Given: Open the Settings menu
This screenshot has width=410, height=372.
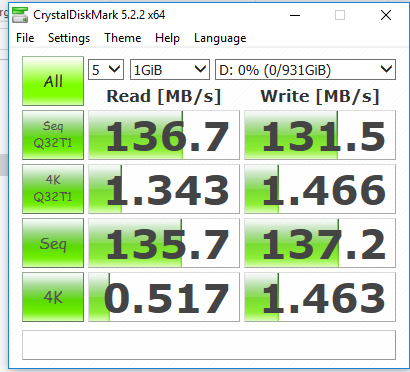Looking at the screenshot, I should (x=69, y=38).
